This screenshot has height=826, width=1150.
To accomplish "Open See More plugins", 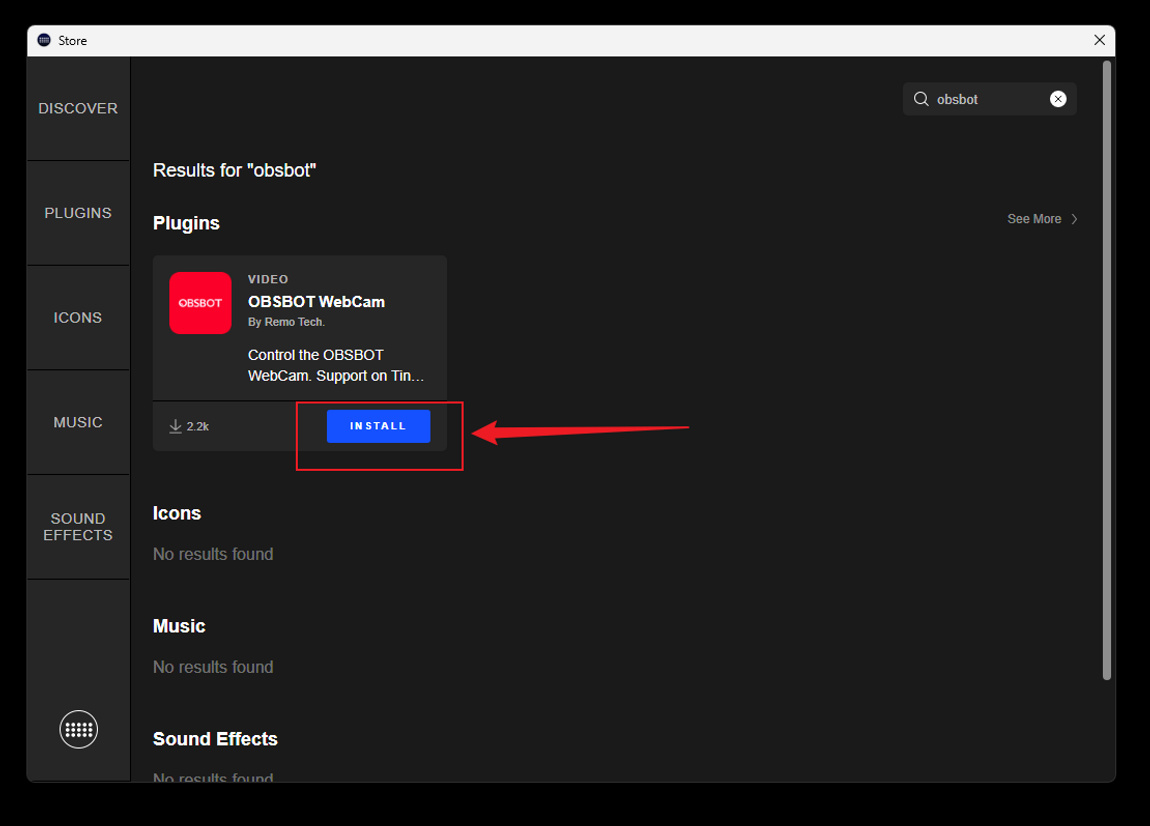I will tap(1034, 218).
